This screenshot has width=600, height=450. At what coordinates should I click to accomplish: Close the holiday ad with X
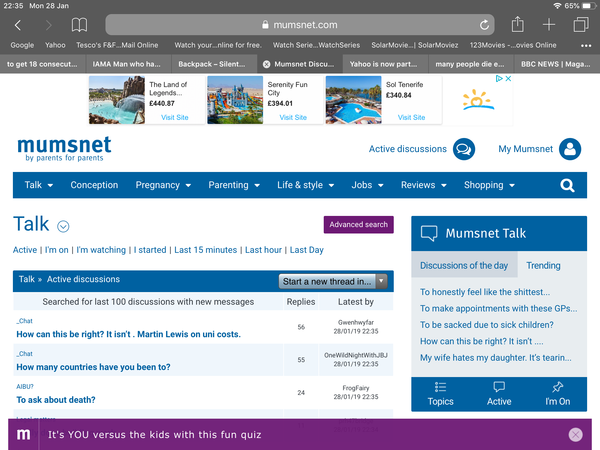coord(508,78)
